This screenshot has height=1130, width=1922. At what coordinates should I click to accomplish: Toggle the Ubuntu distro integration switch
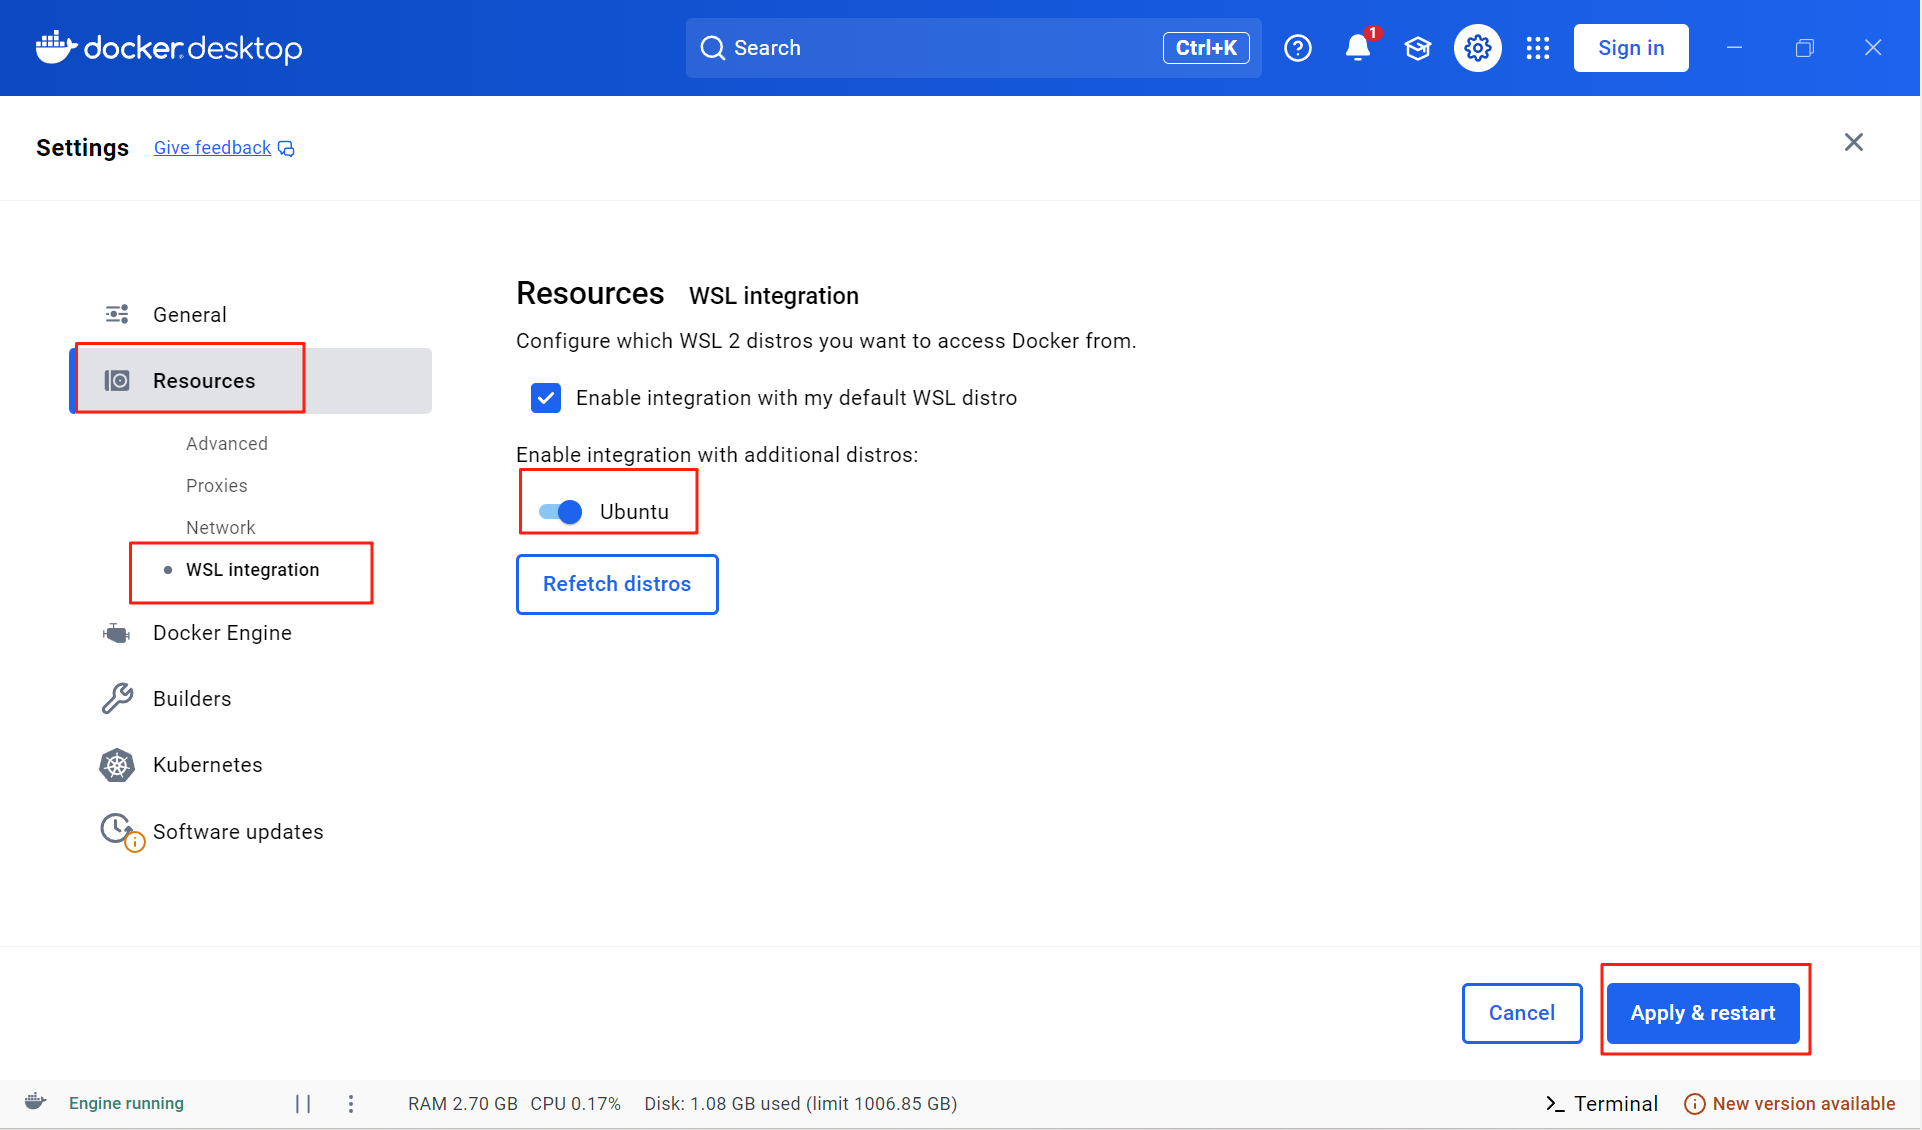click(x=560, y=512)
